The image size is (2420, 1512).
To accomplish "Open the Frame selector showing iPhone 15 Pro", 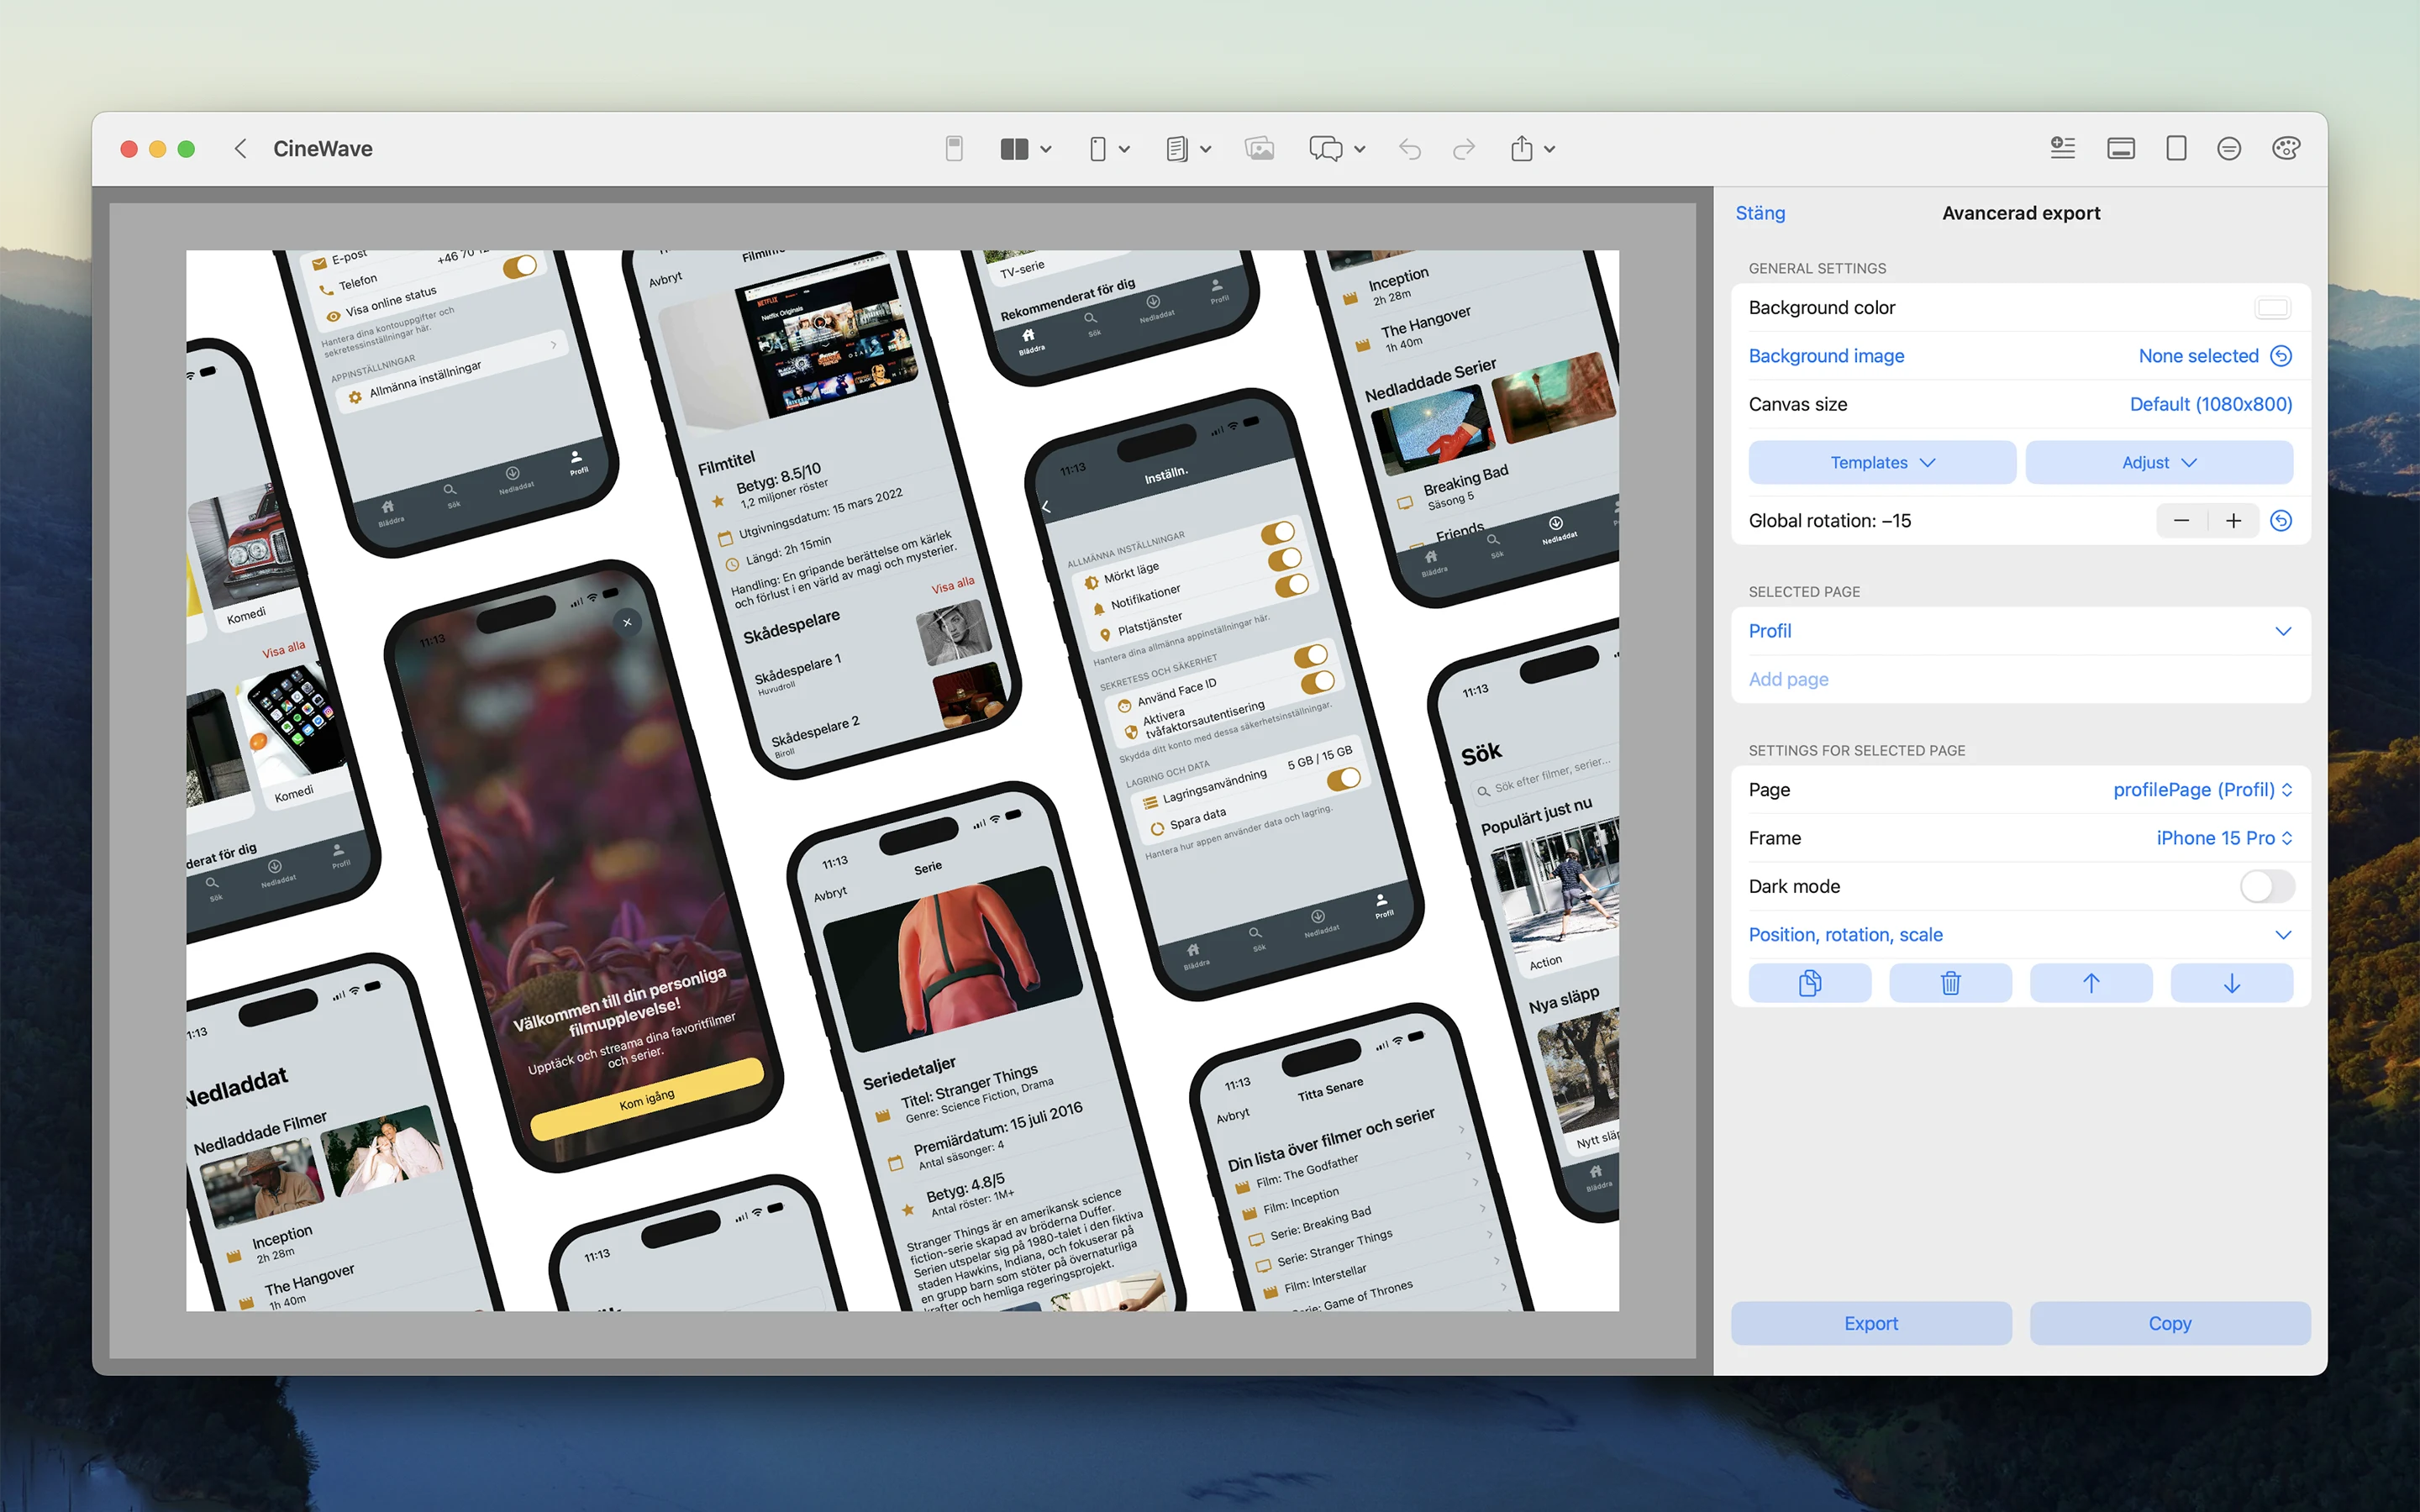I will click(2224, 838).
